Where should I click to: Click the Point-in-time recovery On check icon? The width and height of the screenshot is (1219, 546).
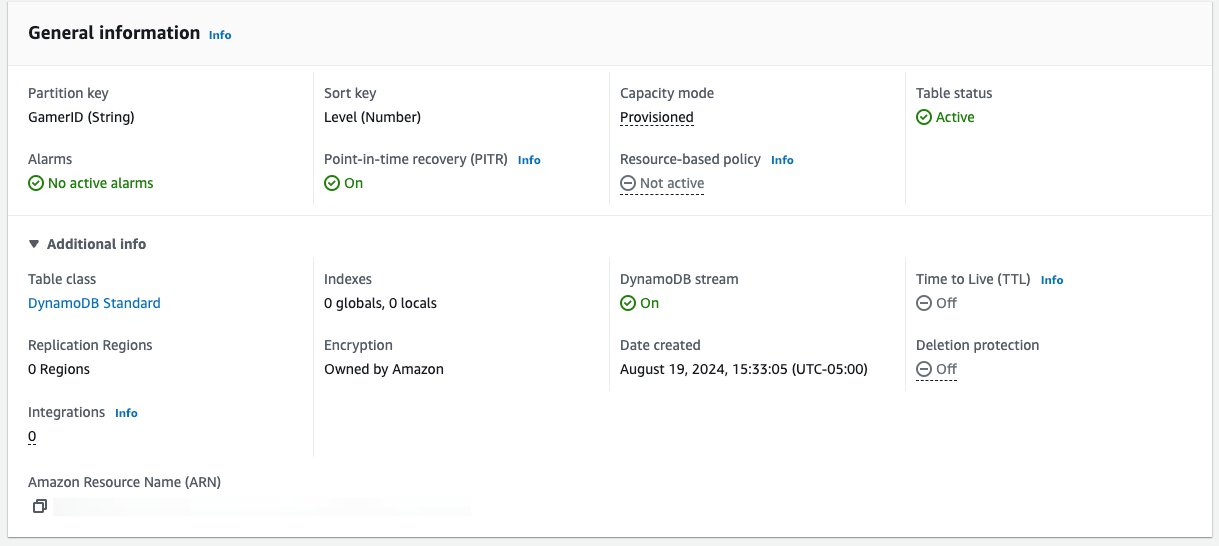tap(332, 183)
